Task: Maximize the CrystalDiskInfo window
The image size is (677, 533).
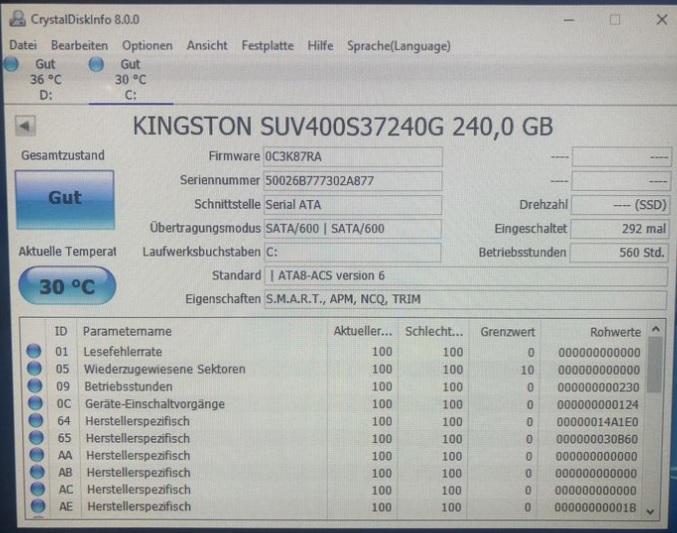Action: coord(615,19)
